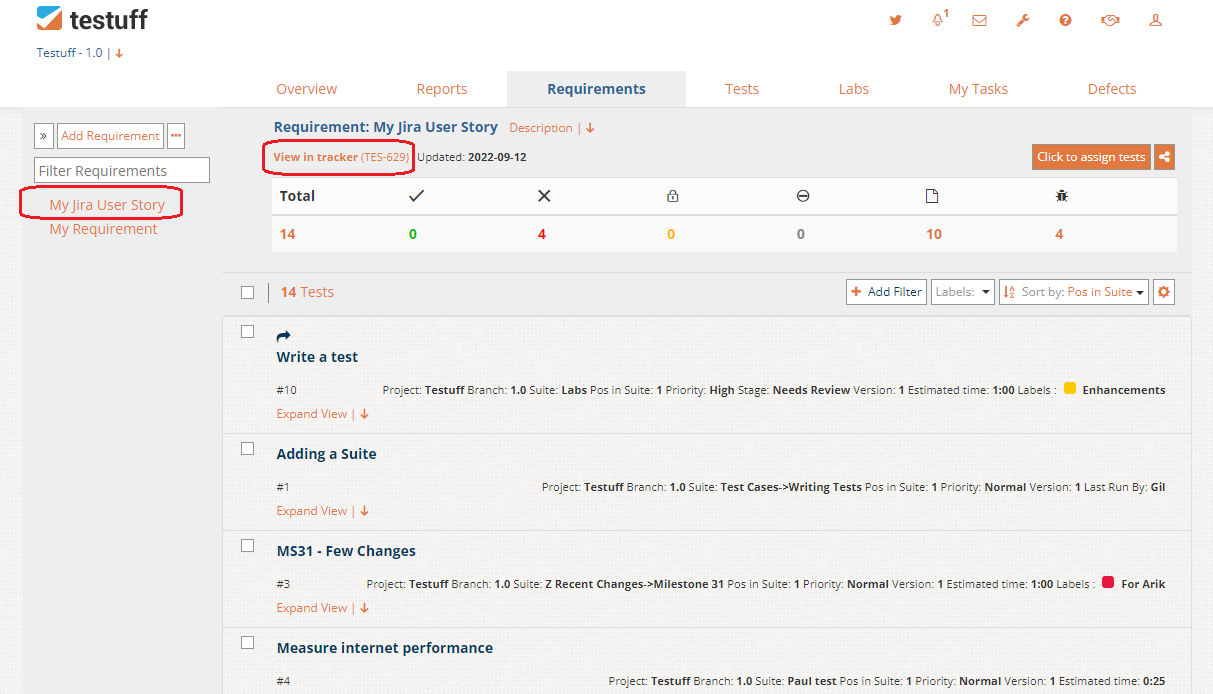Check the Adding a Suite checkbox
The height and width of the screenshot is (694, 1213).
tap(247, 448)
